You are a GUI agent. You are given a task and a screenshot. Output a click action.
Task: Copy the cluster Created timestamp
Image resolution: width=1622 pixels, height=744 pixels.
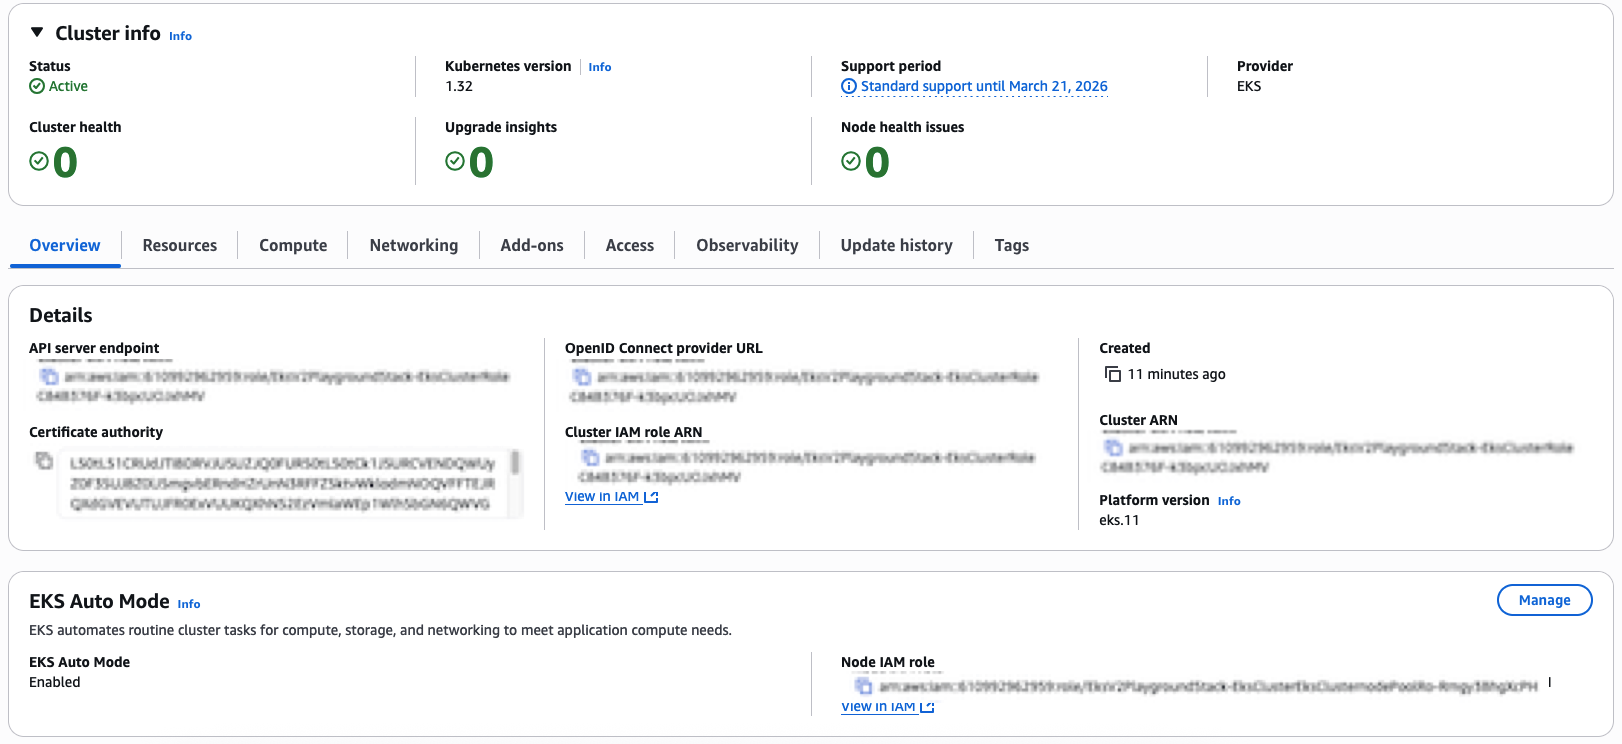[1112, 374]
